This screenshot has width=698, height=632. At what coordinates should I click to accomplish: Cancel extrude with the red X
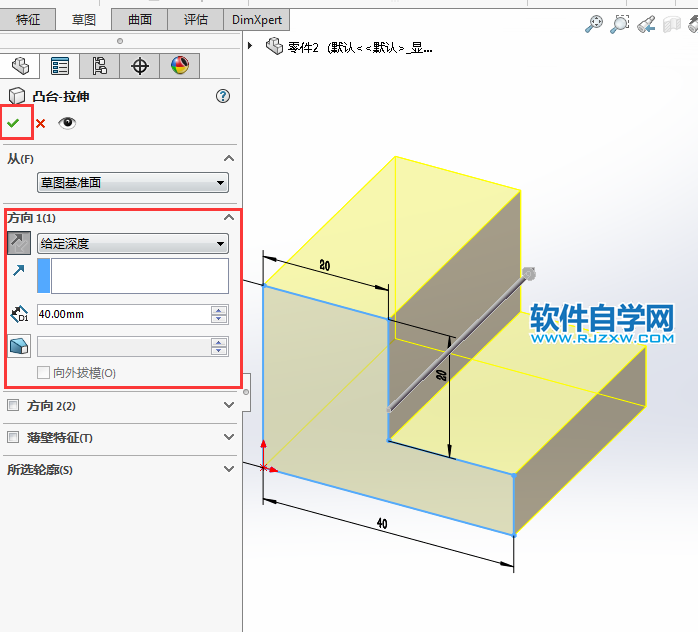pyautogui.click(x=41, y=123)
